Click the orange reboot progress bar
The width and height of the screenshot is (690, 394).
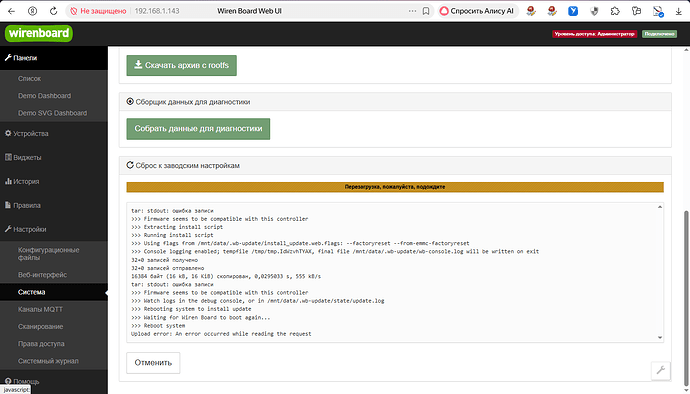click(395, 187)
